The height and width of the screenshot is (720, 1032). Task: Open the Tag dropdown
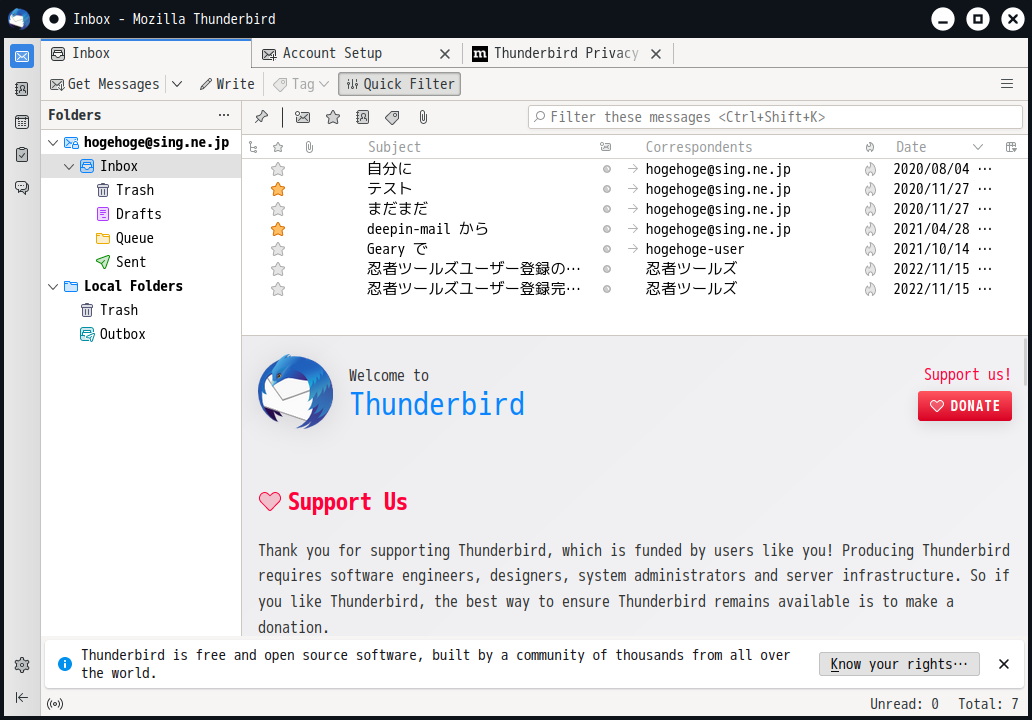tap(301, 84)
